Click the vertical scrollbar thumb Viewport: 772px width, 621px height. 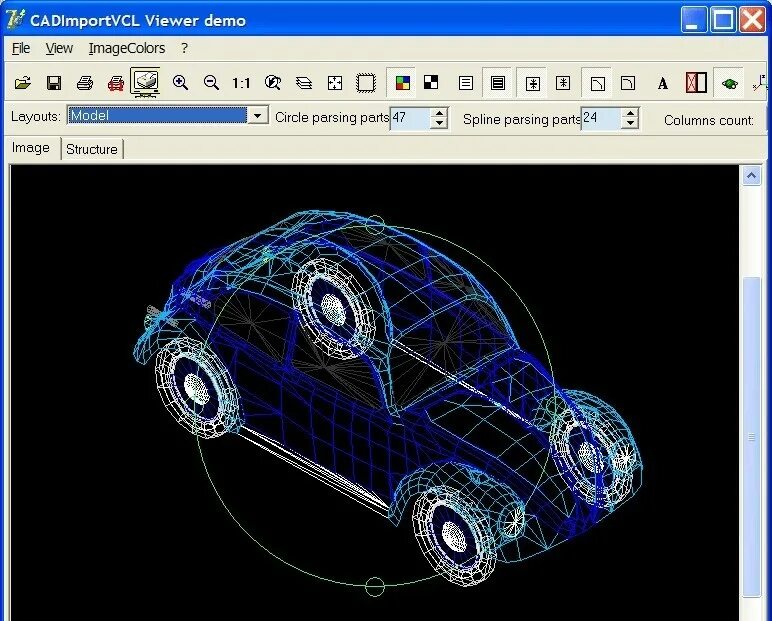coord(751,437)
